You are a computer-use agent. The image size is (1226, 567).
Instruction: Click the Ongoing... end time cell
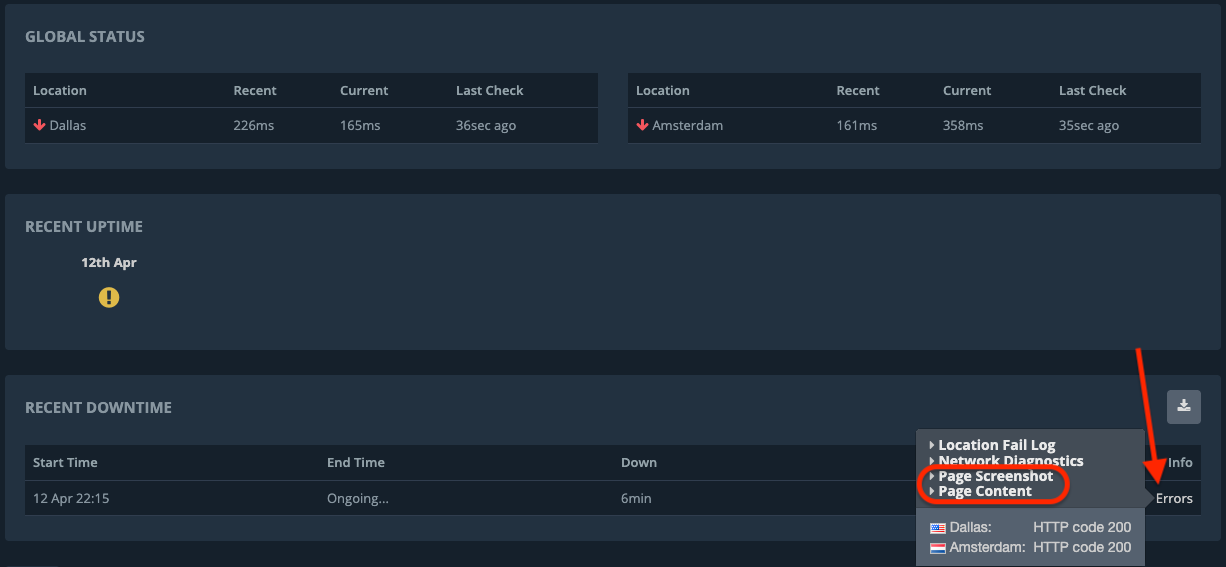pyautogui.click(x=357, y=498)
